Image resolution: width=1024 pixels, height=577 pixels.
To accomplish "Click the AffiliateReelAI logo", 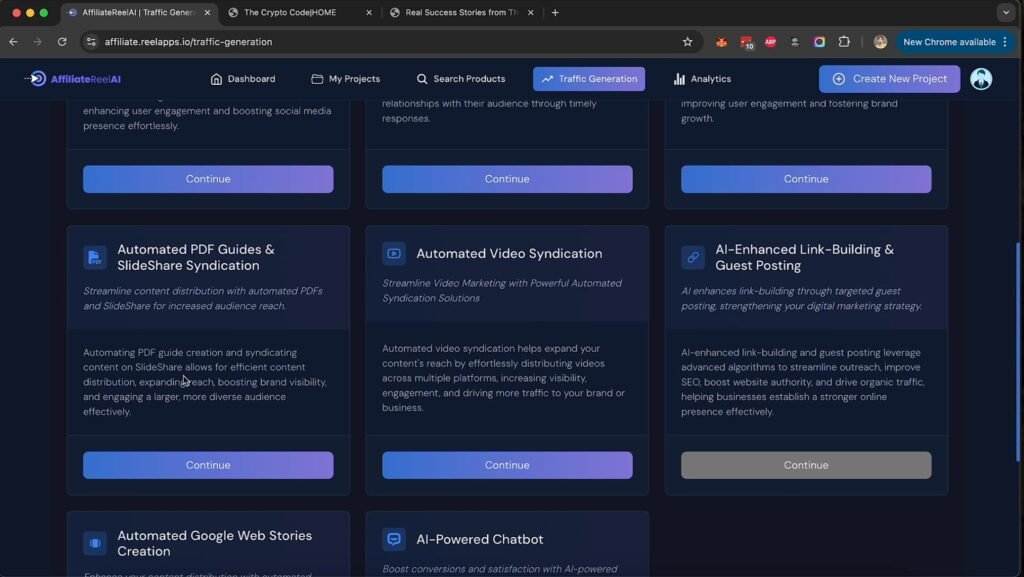I will click(73, 79).
